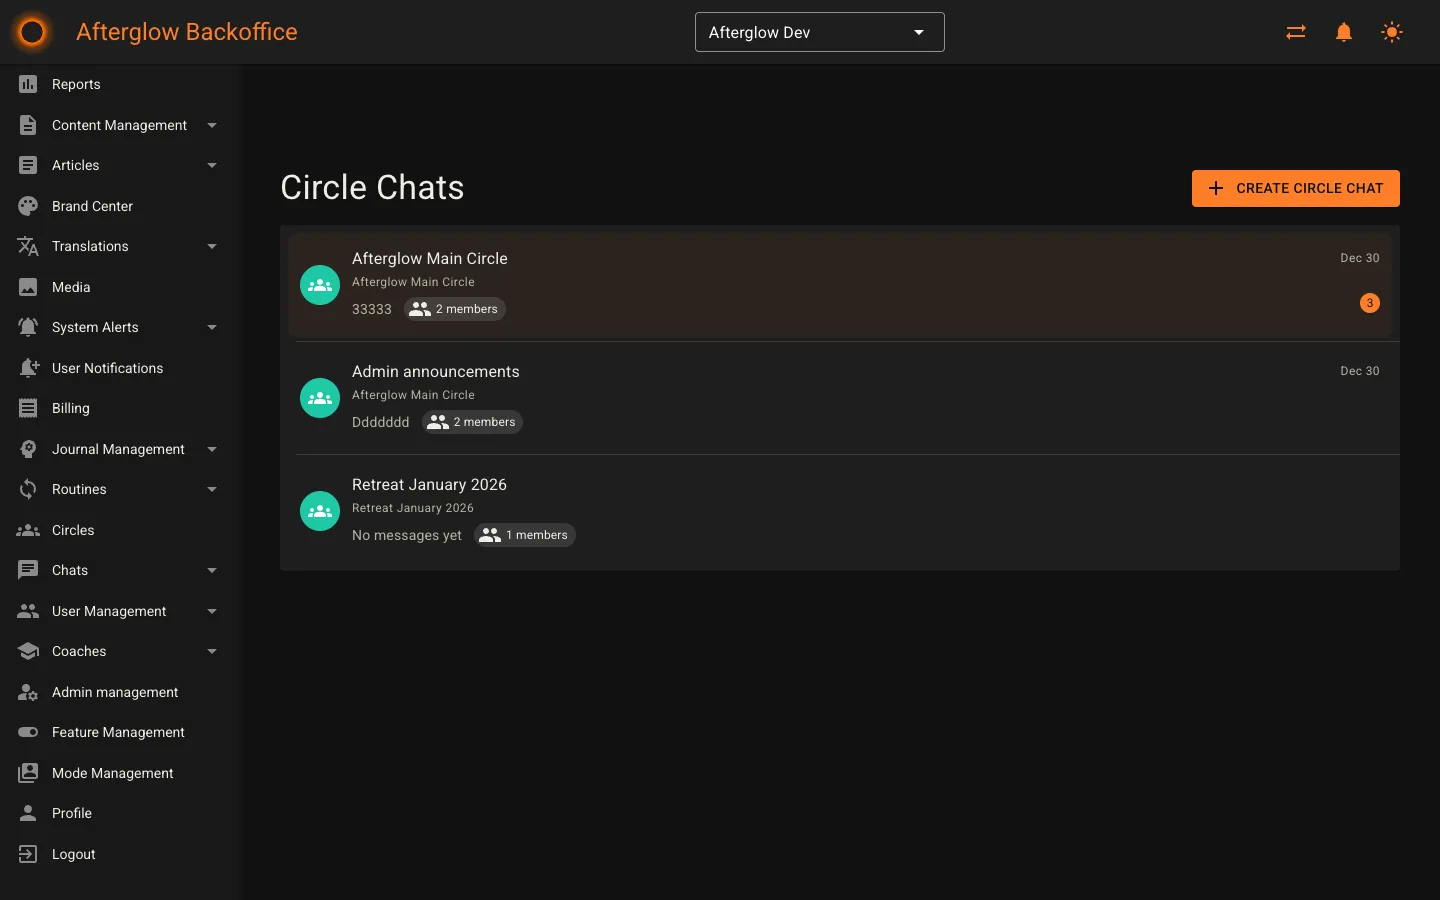This screenshot has width=1440, height=900.
Task: Open the Circles section via its people icon
Action: tap(28, 530)
